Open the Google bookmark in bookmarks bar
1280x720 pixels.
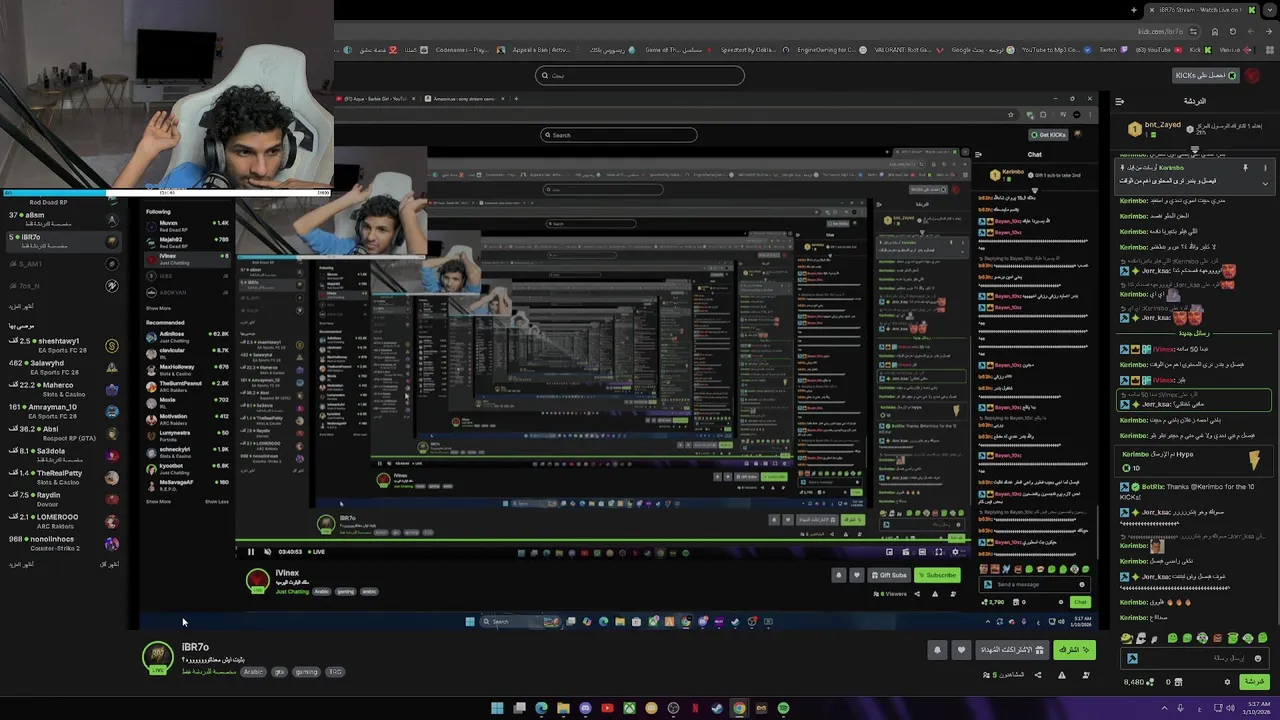click(983, 50)
